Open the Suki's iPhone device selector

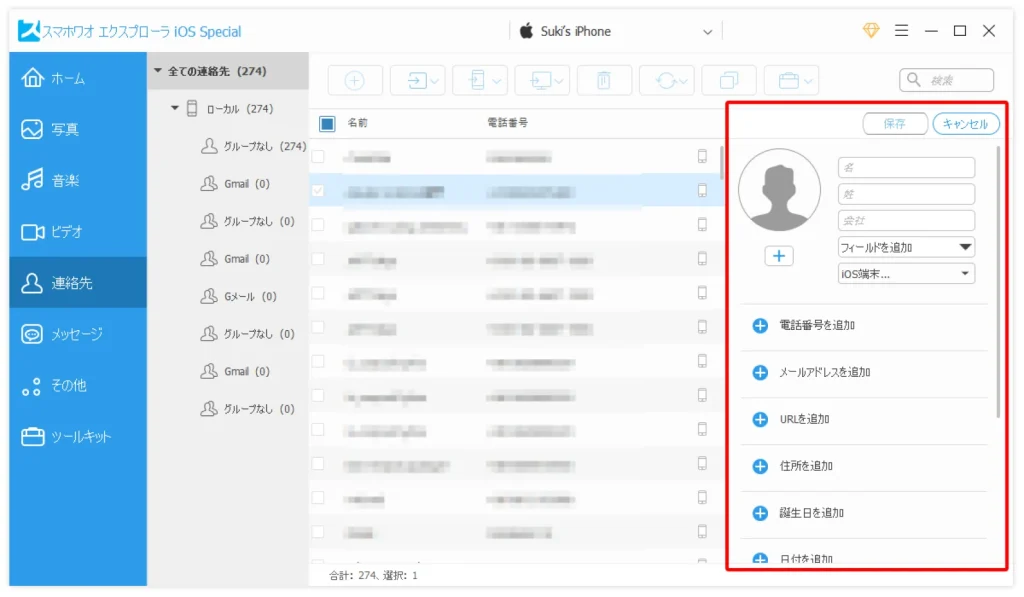tap(615, 31)
